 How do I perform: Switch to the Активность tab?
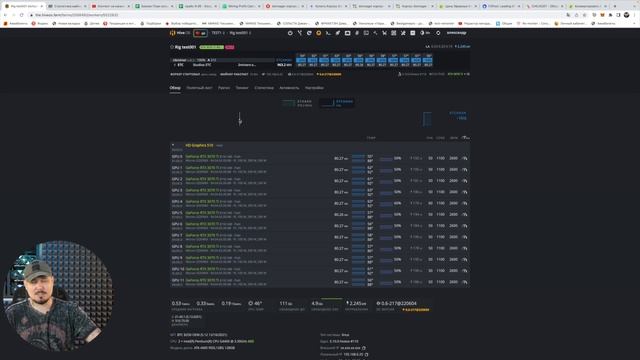tap(289, 88)
